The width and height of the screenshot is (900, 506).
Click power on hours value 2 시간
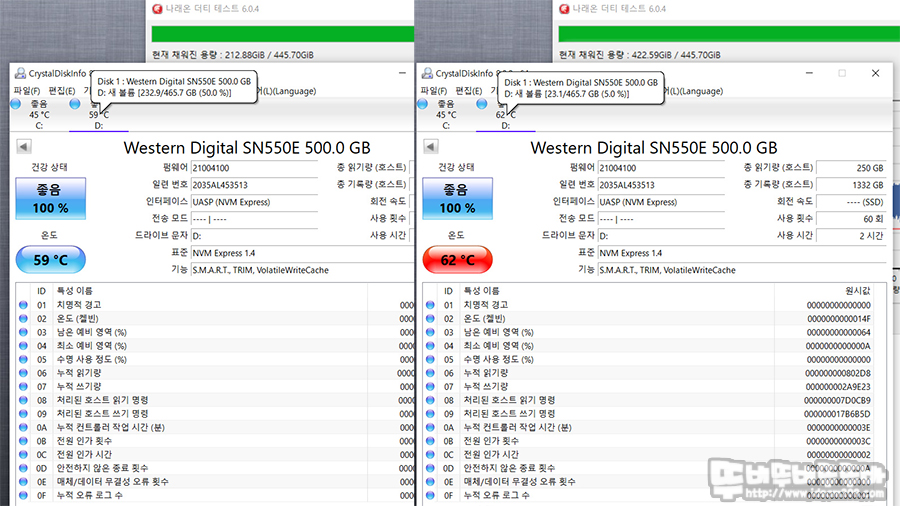pos(851,236)
